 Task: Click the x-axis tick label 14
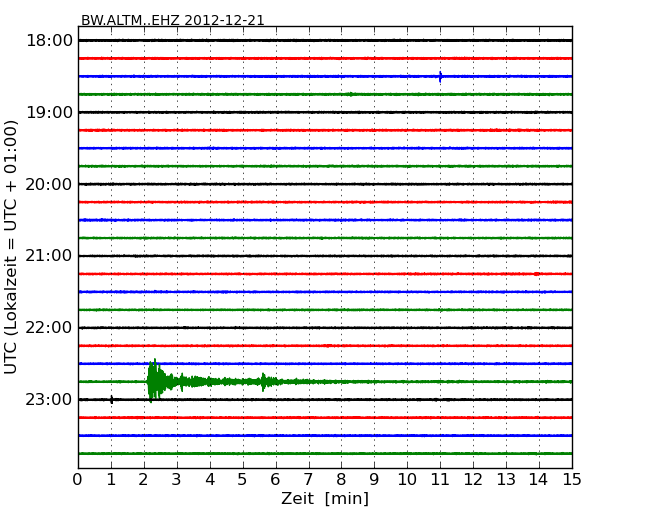coord(539,480)
